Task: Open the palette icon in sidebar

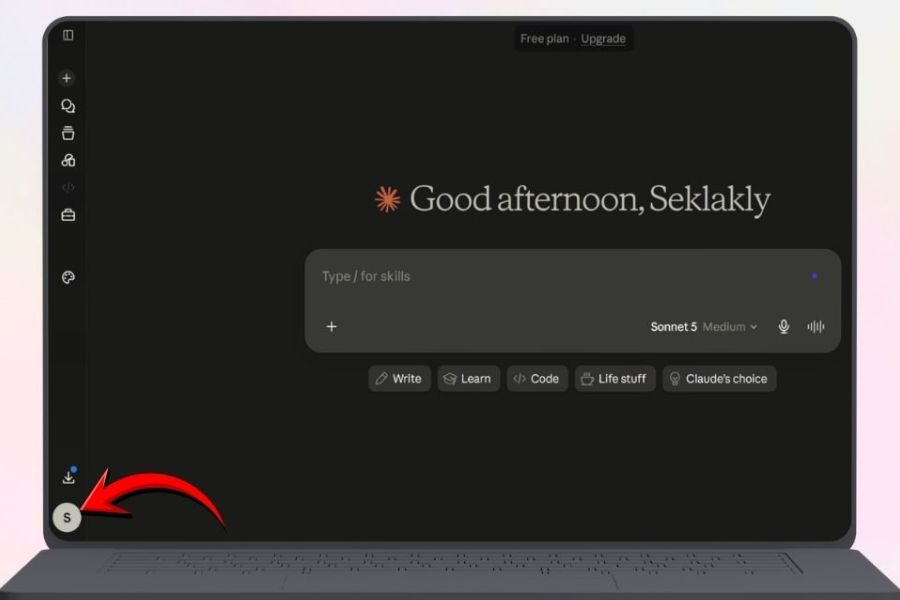Action: click(x=68, y=277)
